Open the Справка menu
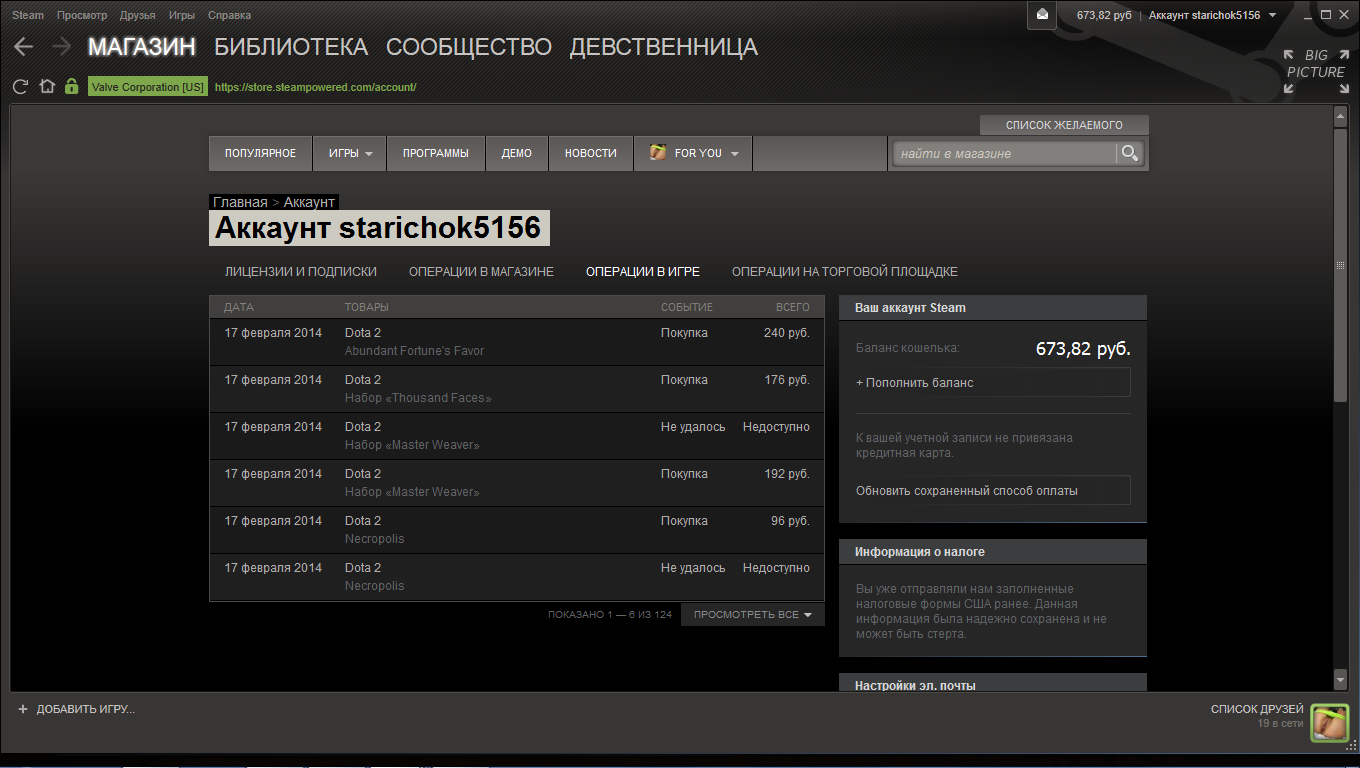 pos(230,15)
